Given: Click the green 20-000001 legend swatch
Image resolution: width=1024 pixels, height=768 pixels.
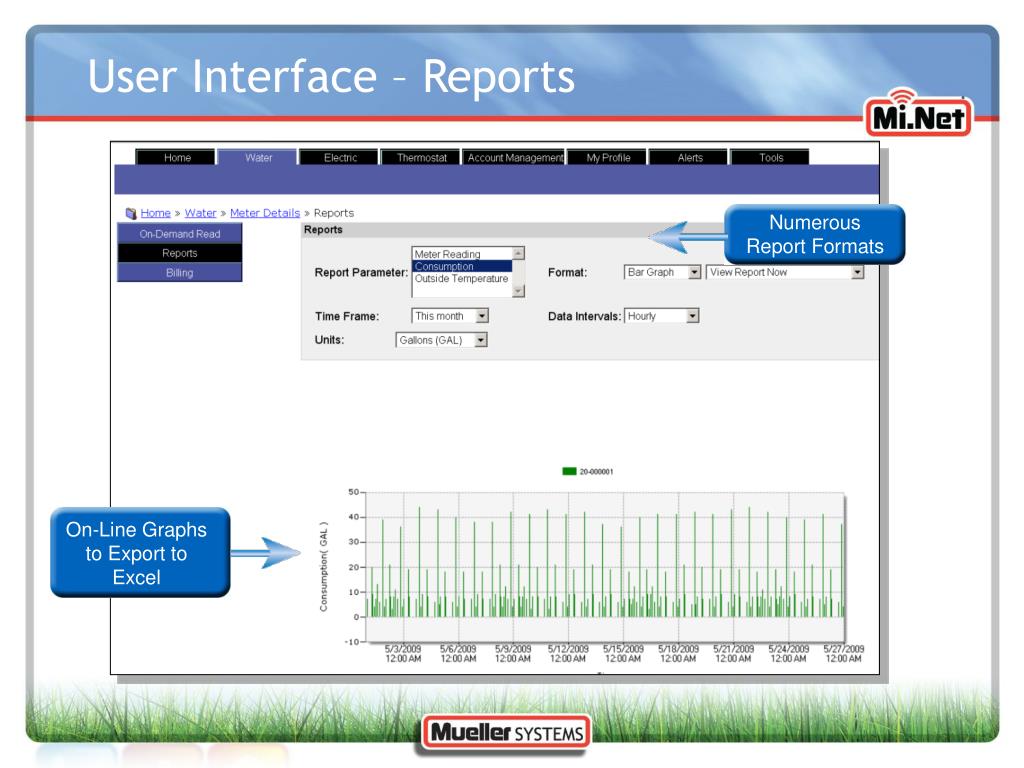Looking at the screenshot, I should [x=569, y=472].
